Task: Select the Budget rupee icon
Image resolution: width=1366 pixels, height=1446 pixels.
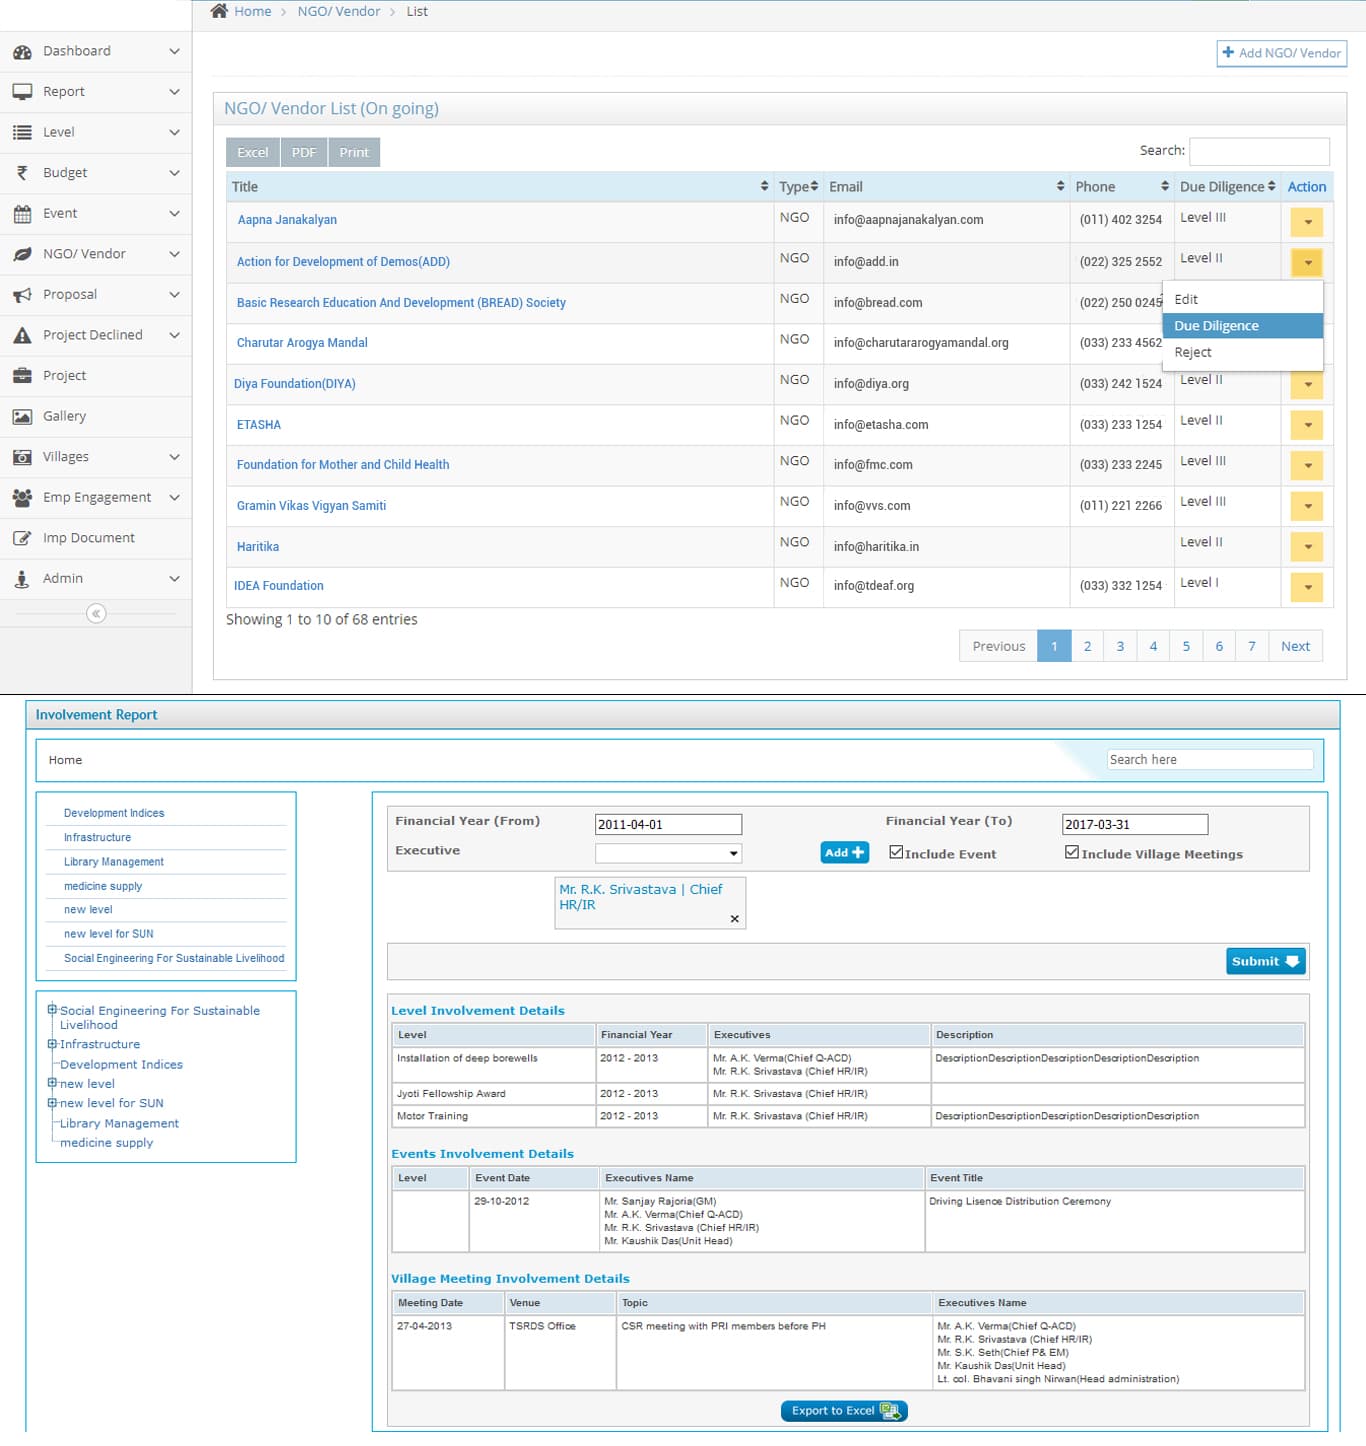Action: (22, 173)
